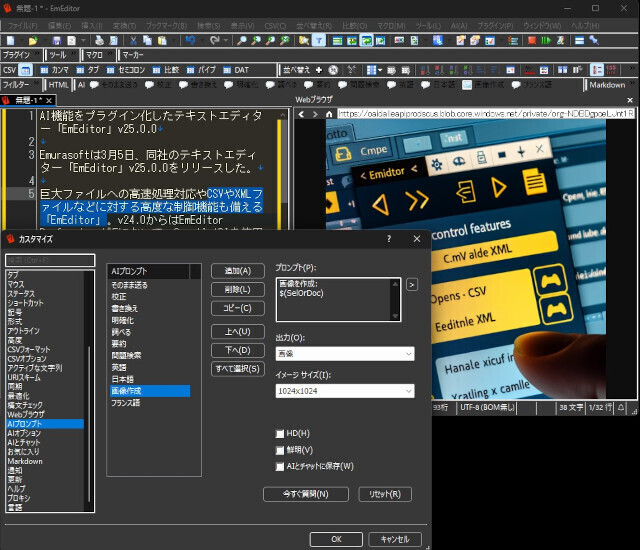
Task: Expand the マクロ toolbar overflow chevron
Action: [110, 53]
